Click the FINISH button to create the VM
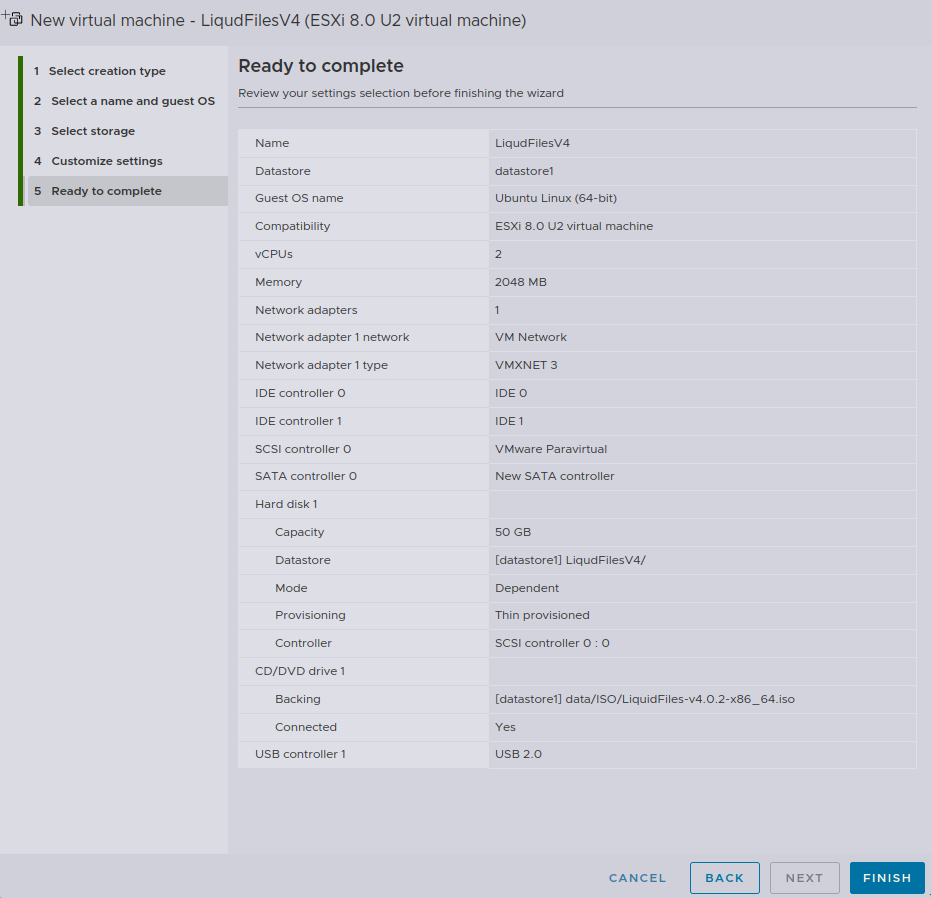The width and height of the screenshot is (932, 898). [886, 877]
